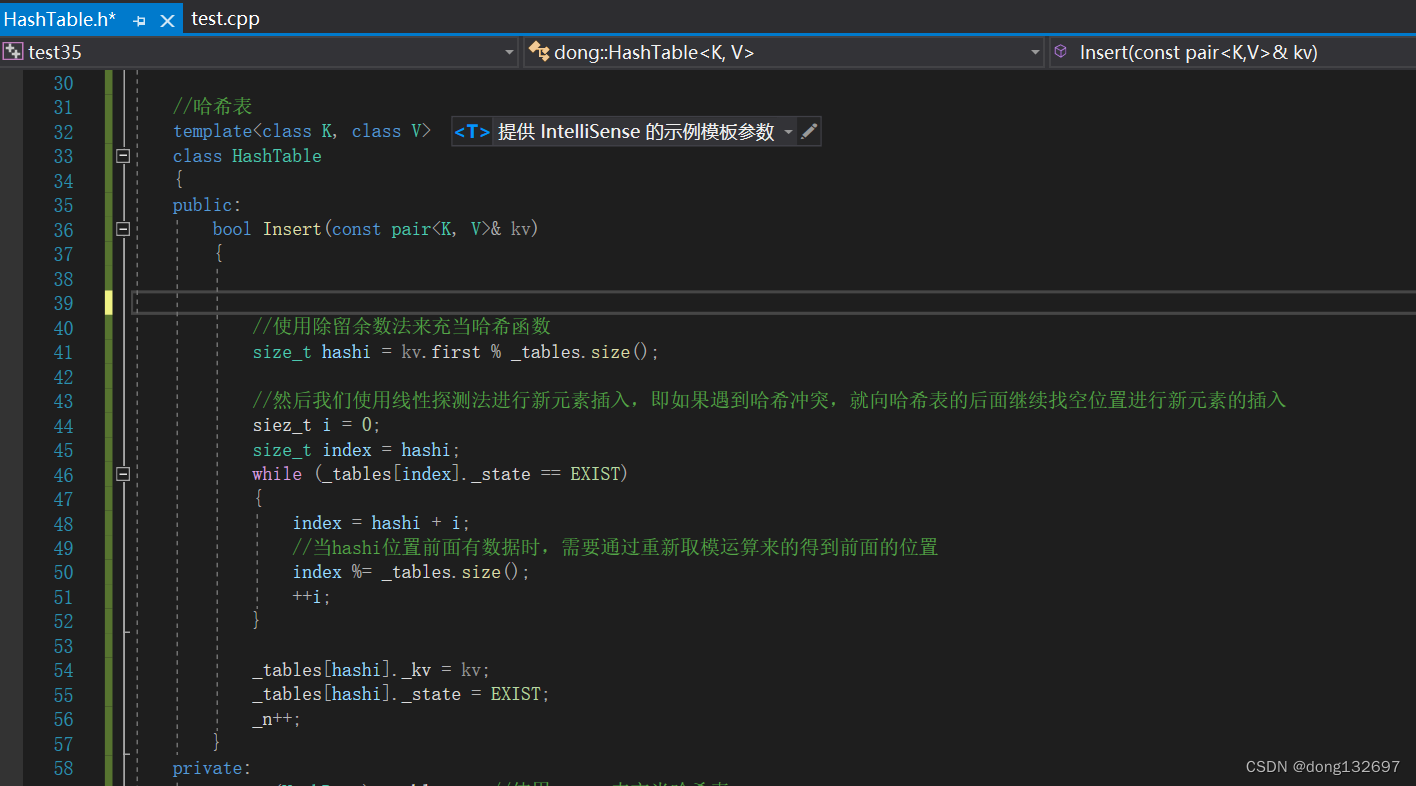Image resolution: width=1416 pixels, height=786 pixels.
Task: Click the 'public:' access specifier
Action: pos(207,205)
